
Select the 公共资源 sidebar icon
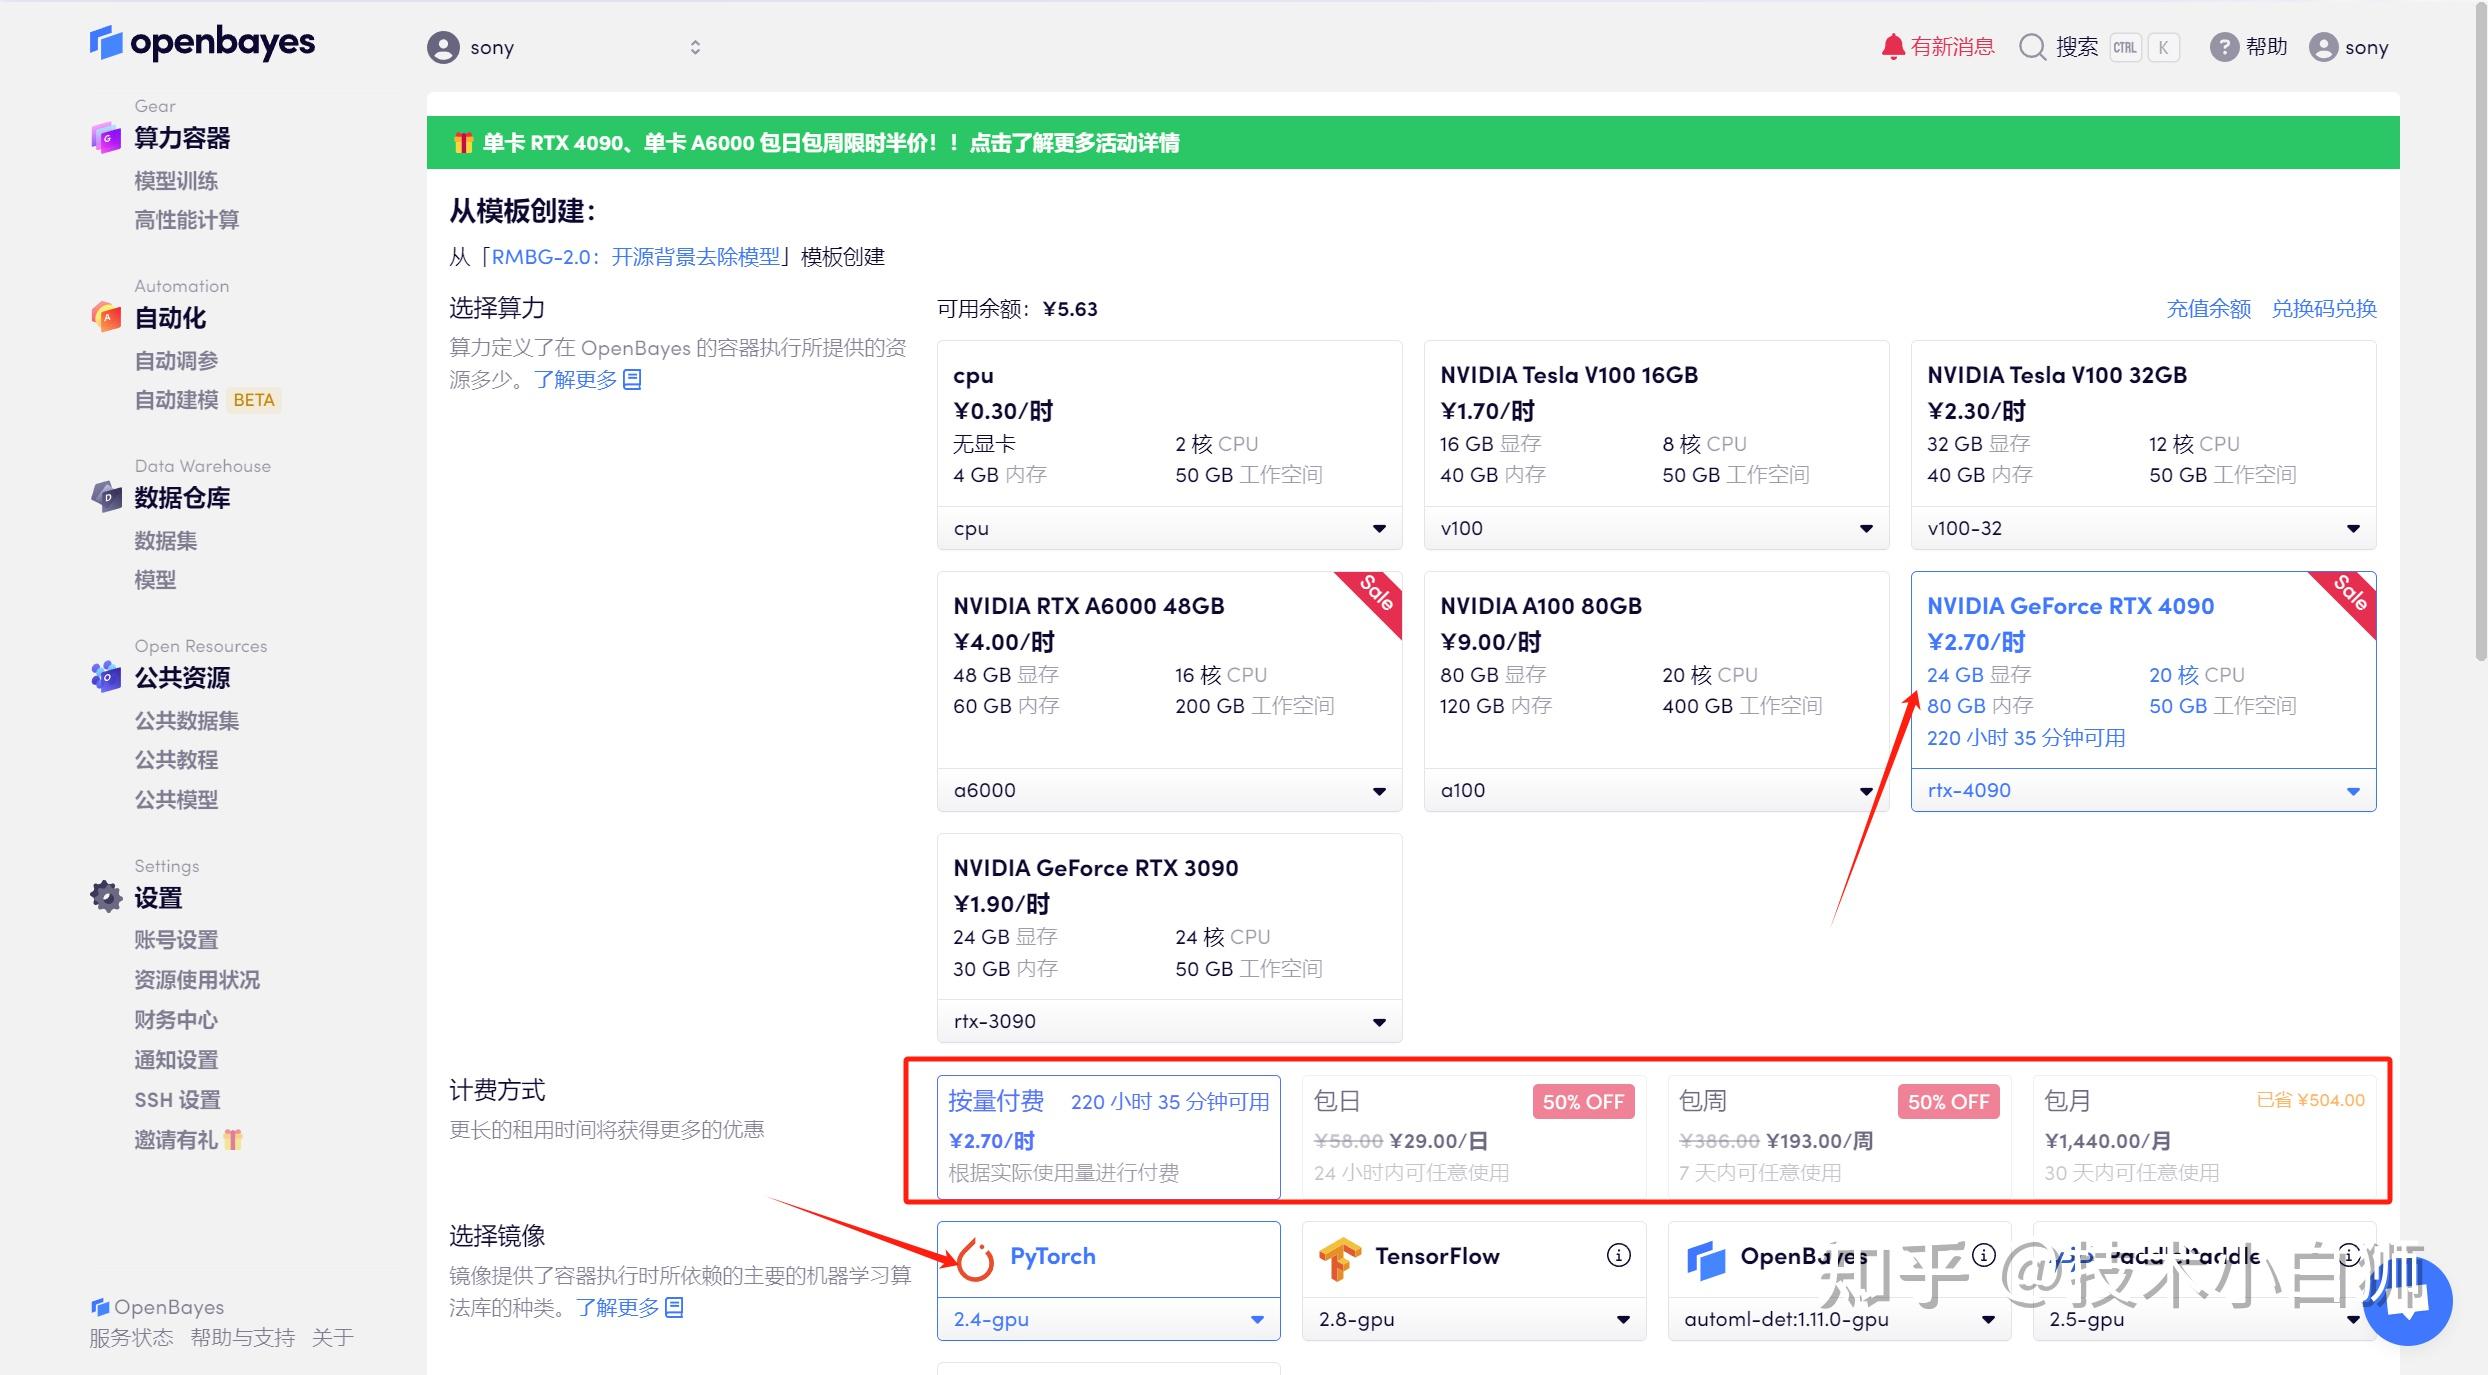106,677
